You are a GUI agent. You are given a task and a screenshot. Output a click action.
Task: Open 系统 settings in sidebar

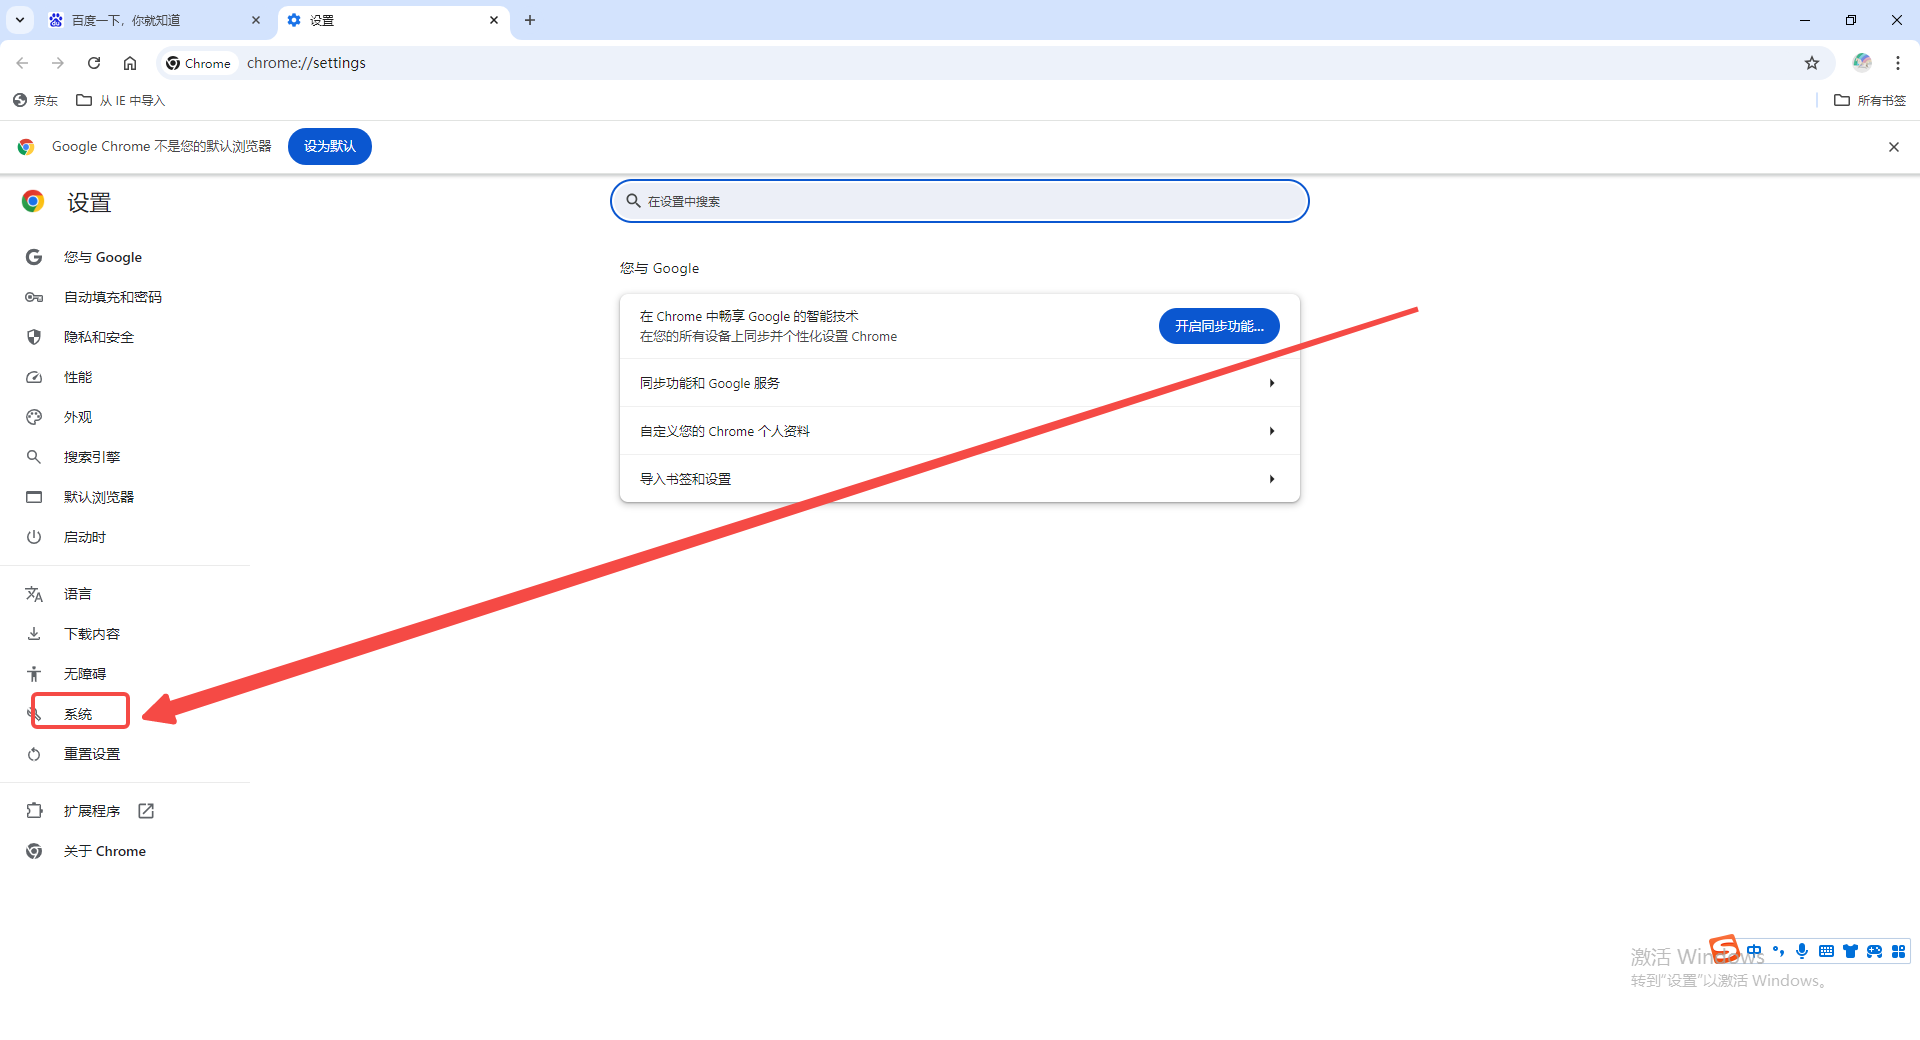(78, 714)
